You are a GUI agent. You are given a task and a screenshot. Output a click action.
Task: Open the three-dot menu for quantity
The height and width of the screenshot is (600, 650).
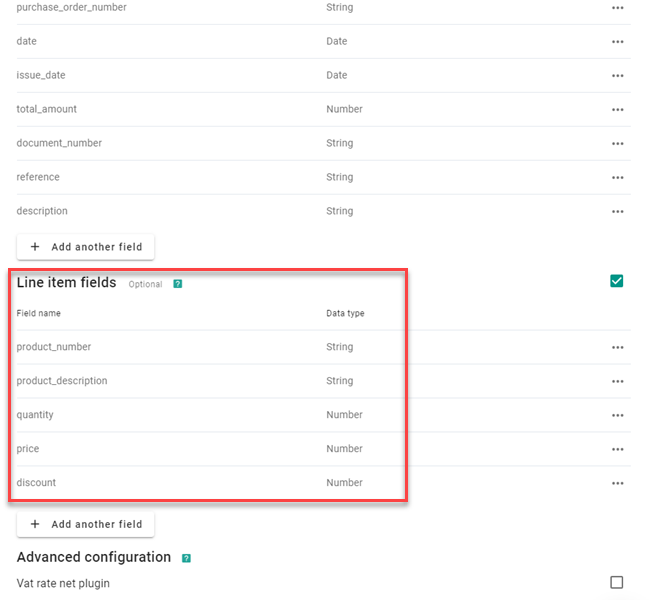pyautogui.click(x=617, y=416)
